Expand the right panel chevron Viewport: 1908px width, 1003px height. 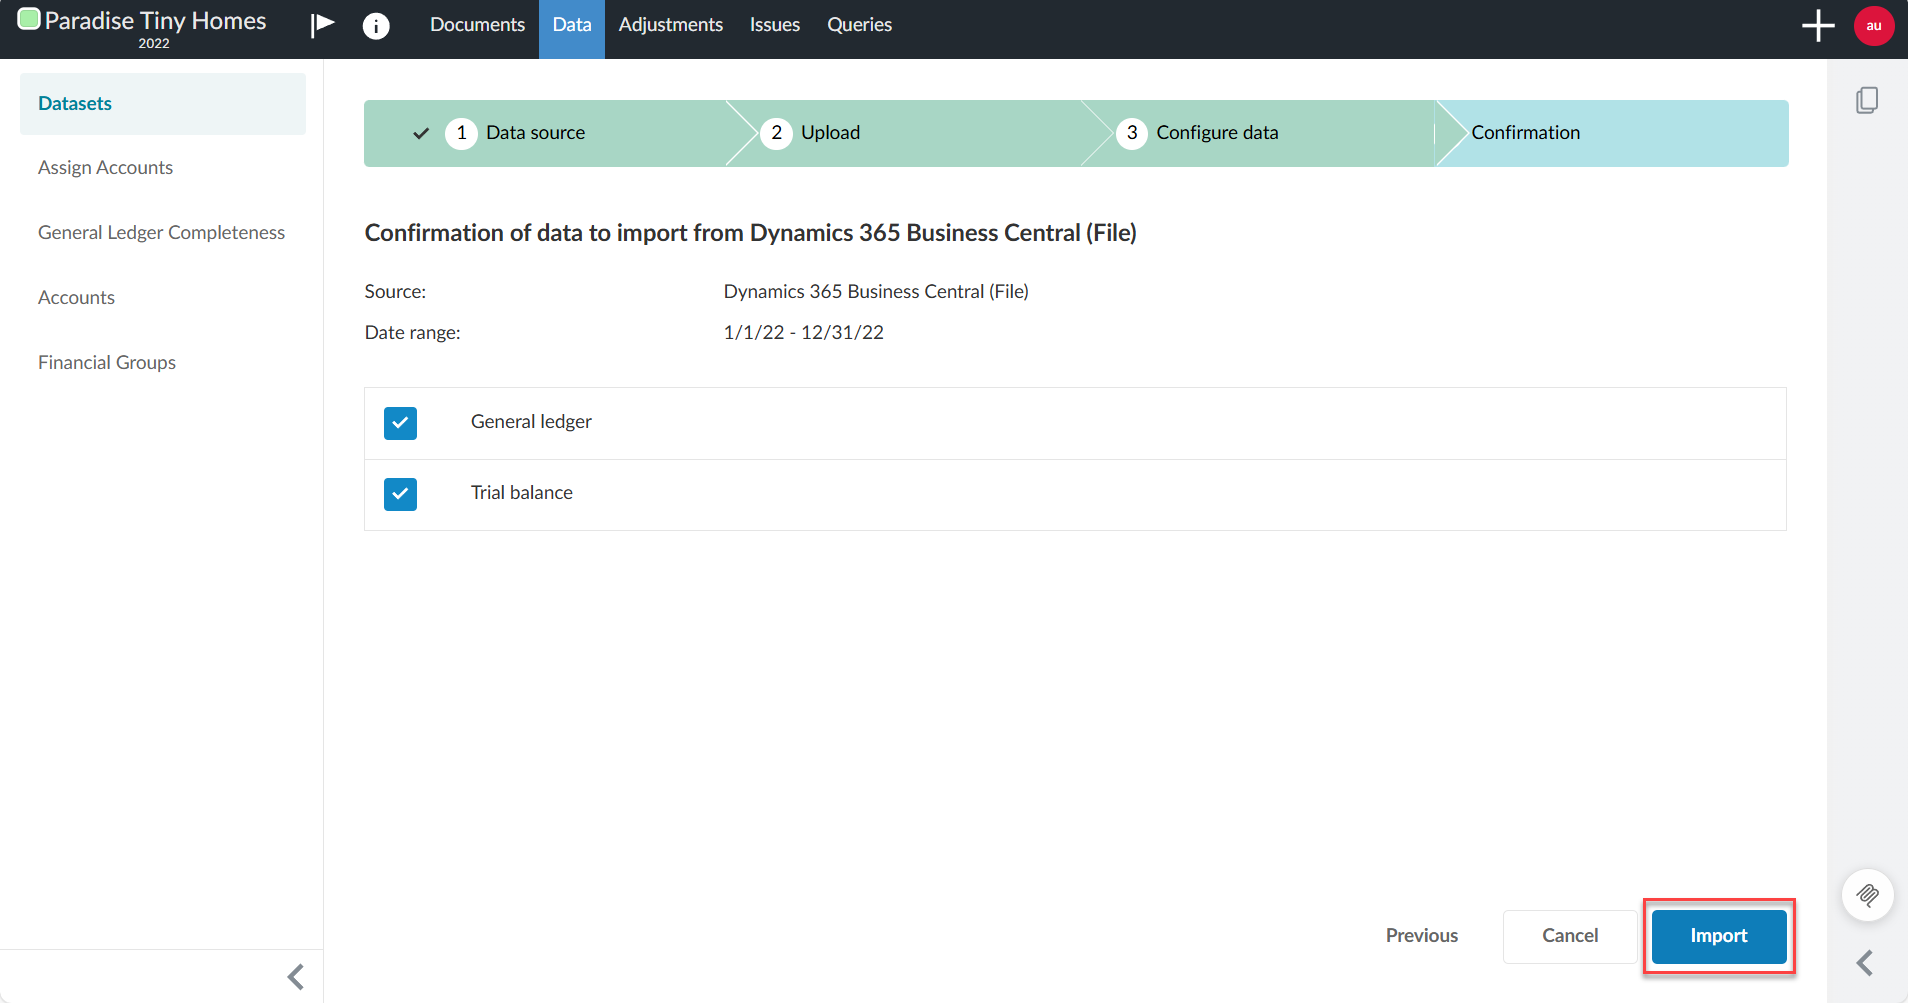[1865, 963]
